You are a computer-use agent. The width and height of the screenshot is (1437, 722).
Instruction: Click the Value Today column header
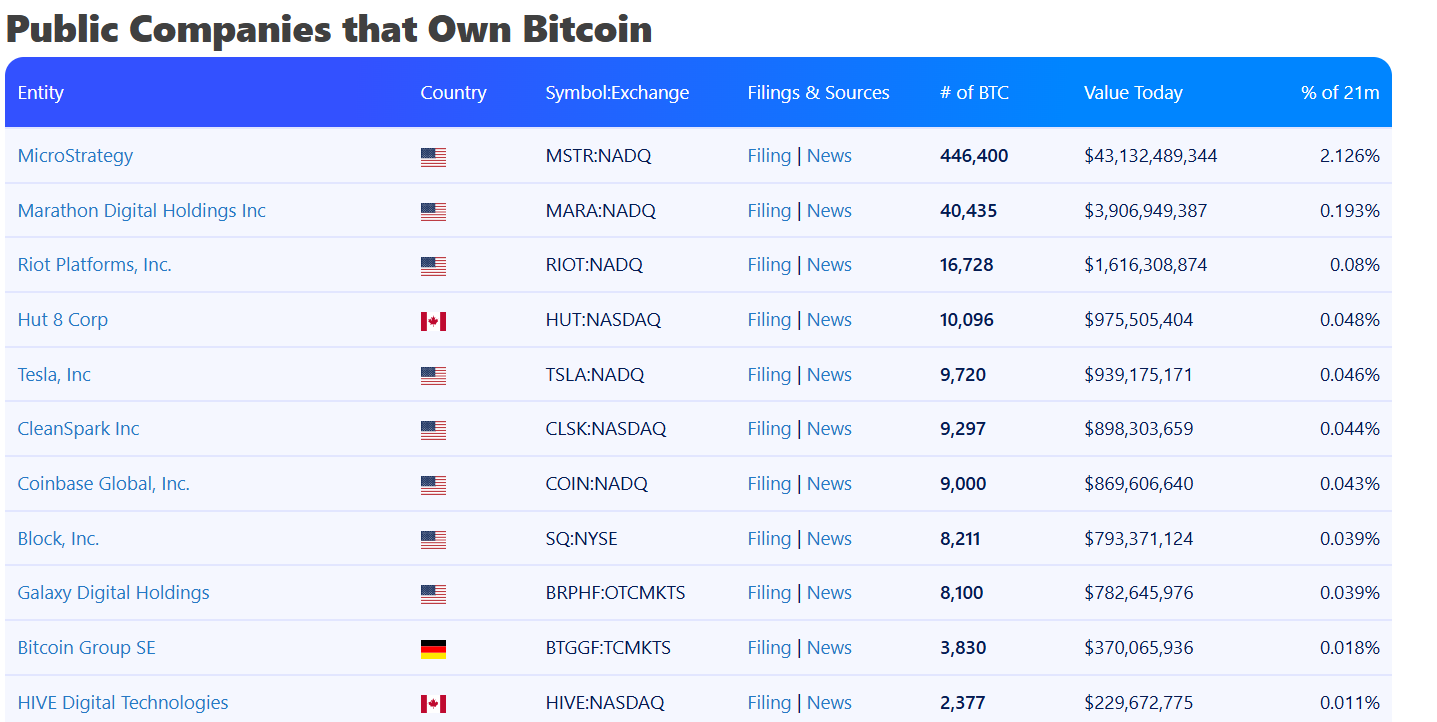pyautogui.click(x=1133, y=92)
